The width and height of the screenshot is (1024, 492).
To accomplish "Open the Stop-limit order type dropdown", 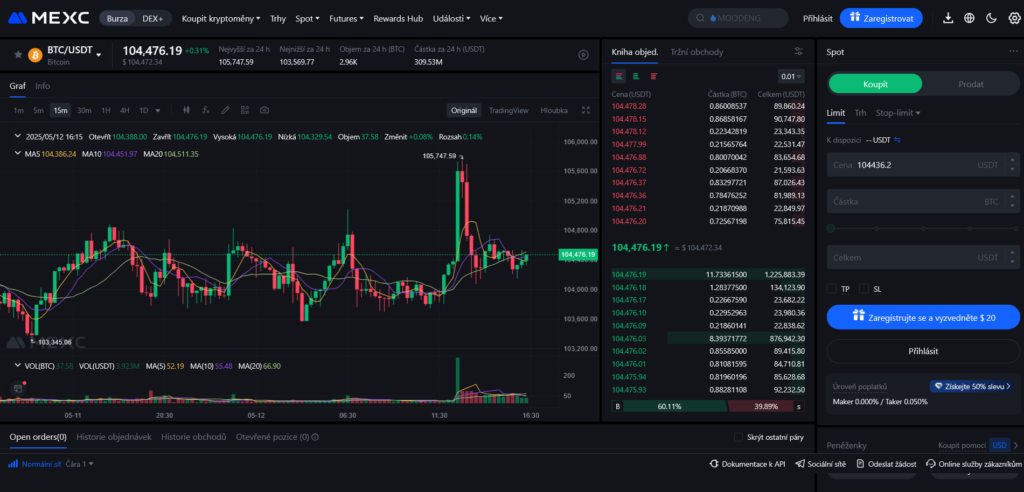I will (x=898, y=112).
